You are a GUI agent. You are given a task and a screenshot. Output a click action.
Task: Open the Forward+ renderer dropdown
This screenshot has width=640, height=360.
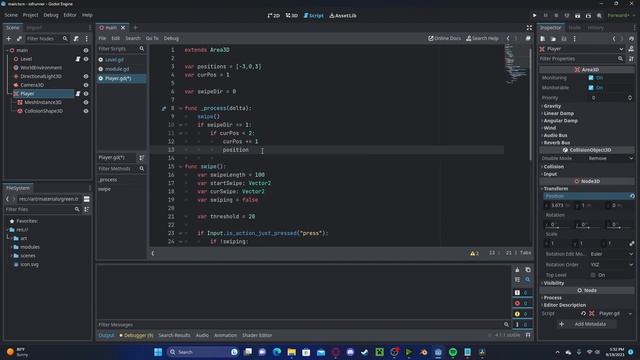coord(621,16)
